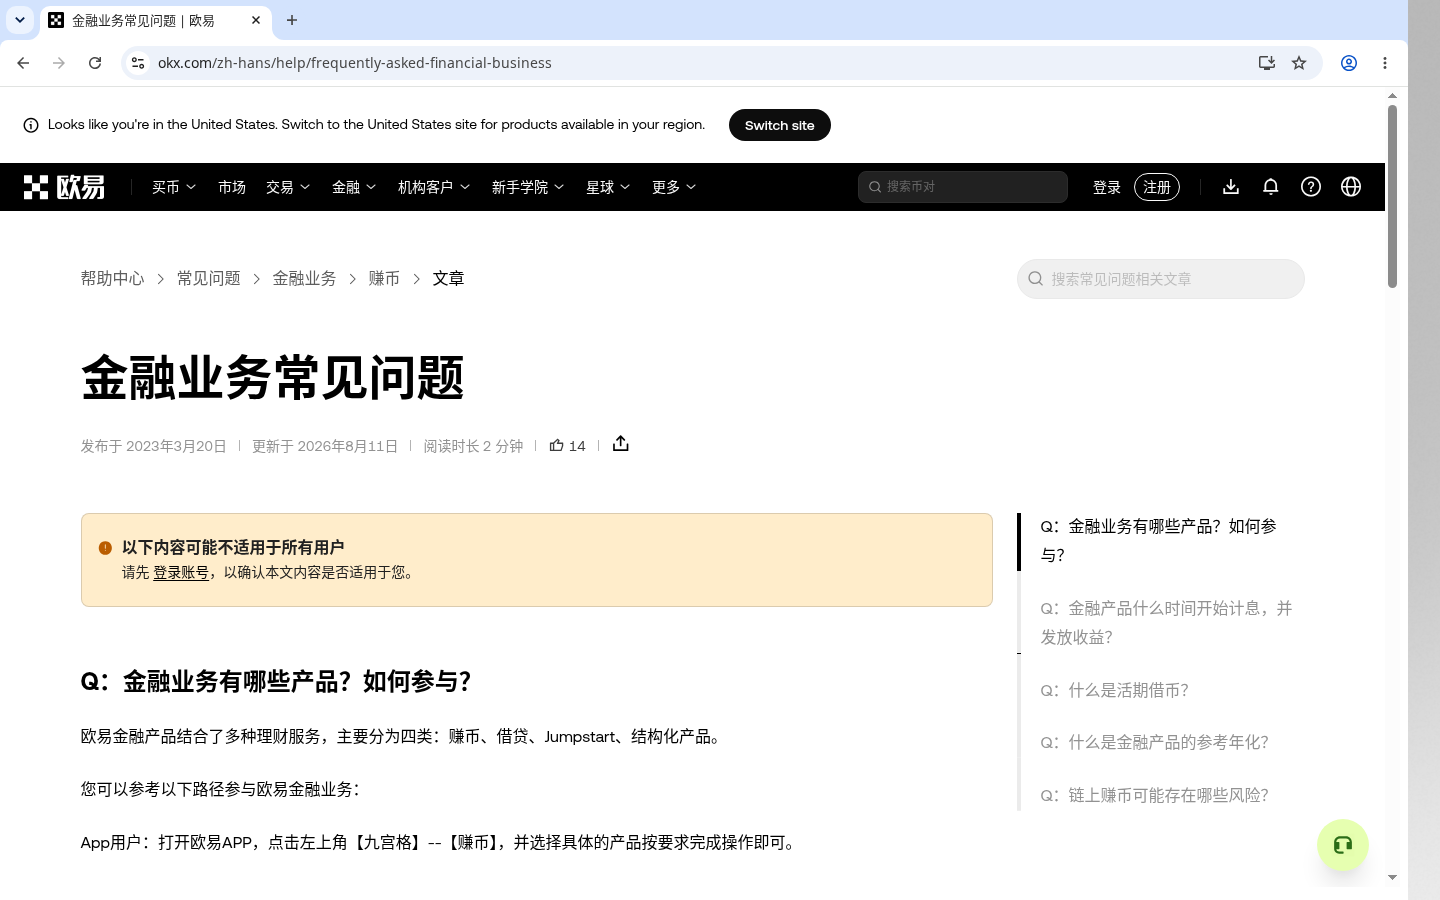This screenshot has width=1440, height=900.
Task: Click the browser back arrow
Action: tap(23, 63)
